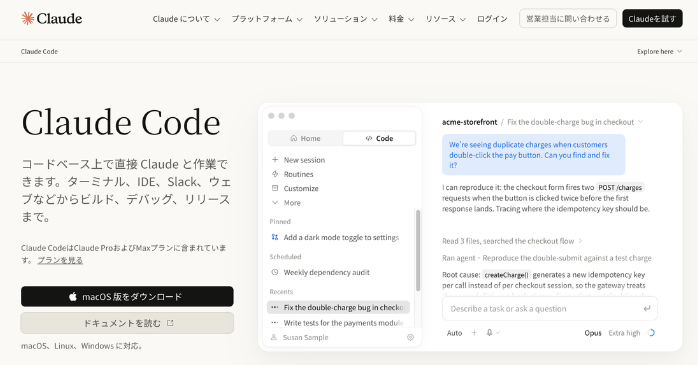Open sidebar settings gear icon
Screen dimensions: 698x365
(410, 337)
